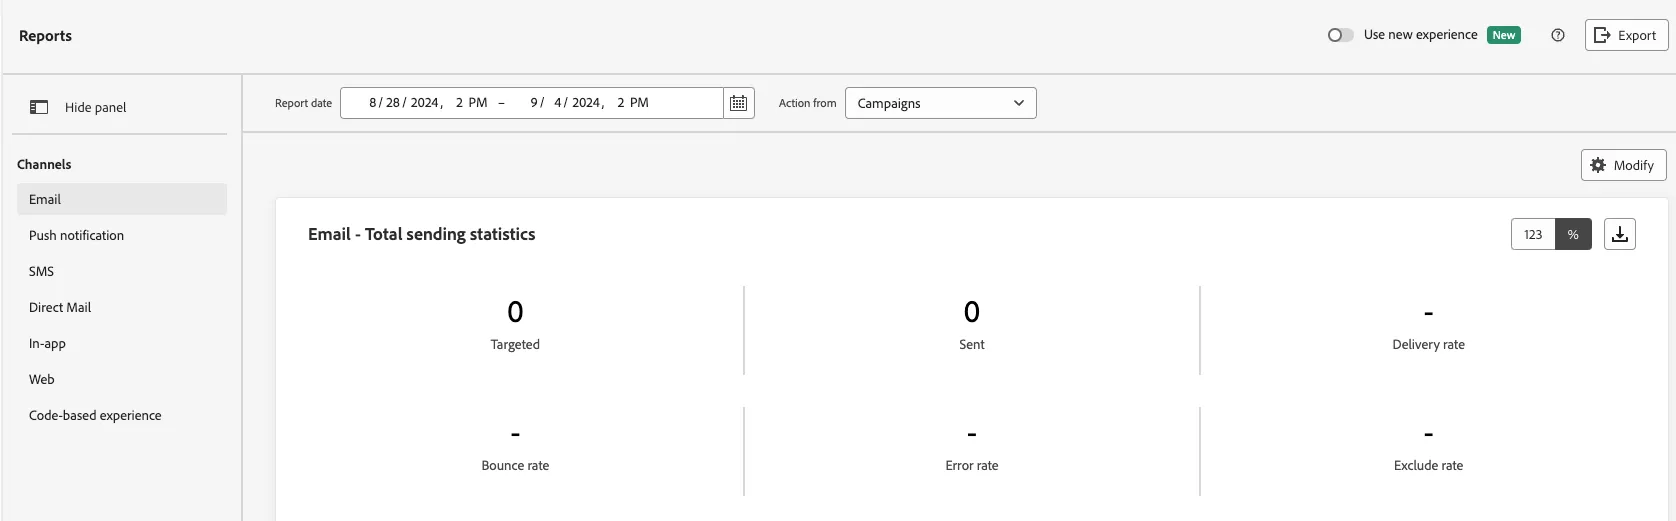Select the Code-based experience channel
This screenshot has height=521, width=1676.
click(122, 415)
